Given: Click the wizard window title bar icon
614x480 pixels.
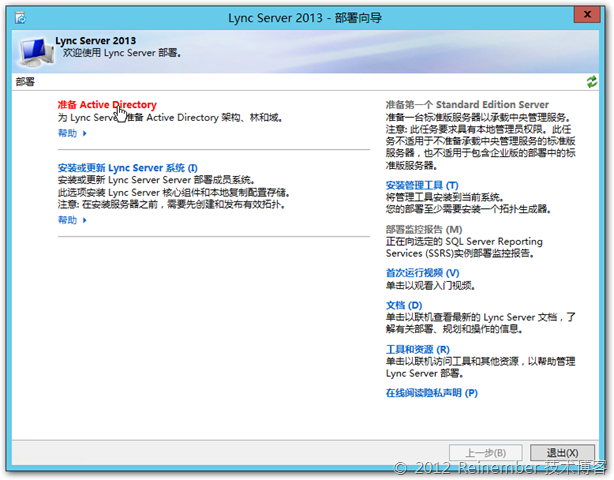Looking at the screenshot, I should click(20, 18).
